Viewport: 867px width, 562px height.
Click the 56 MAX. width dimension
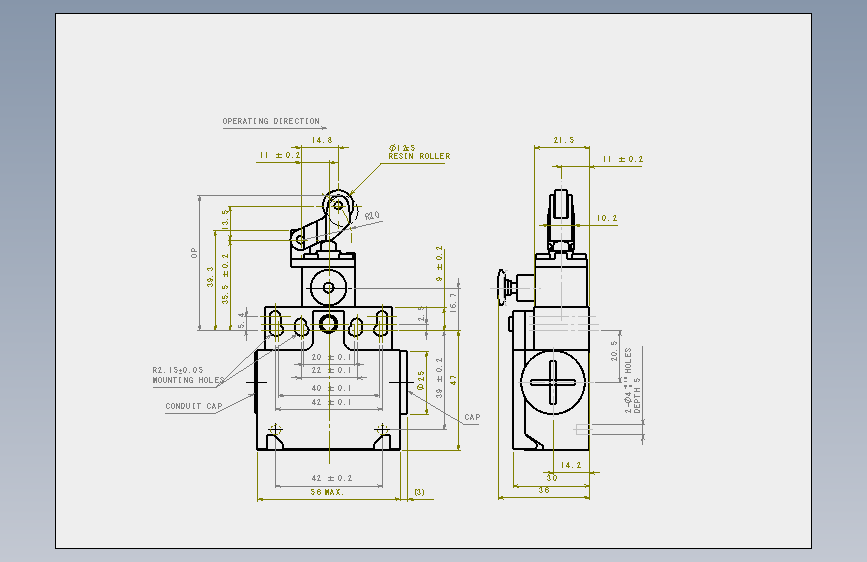tap(327, 492)
